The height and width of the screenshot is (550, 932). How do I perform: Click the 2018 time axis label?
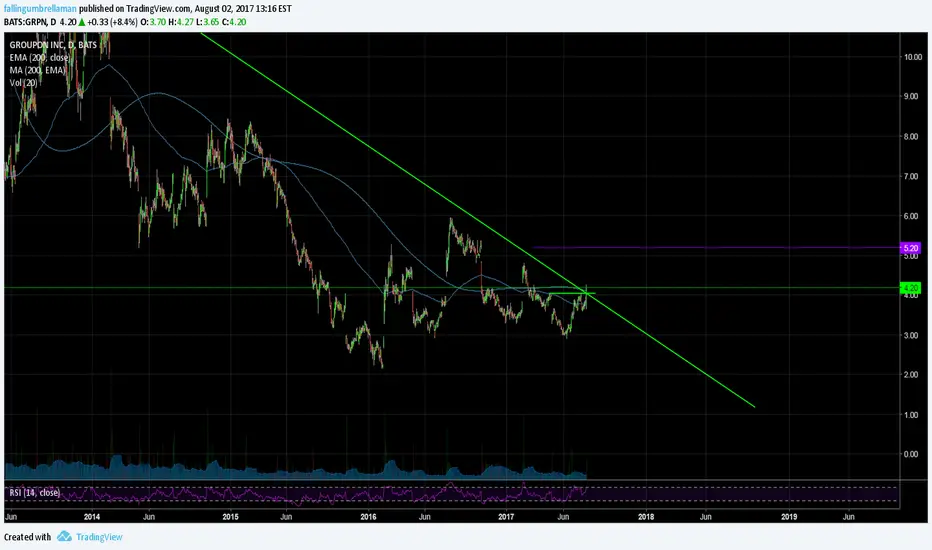tap(646, 517)
